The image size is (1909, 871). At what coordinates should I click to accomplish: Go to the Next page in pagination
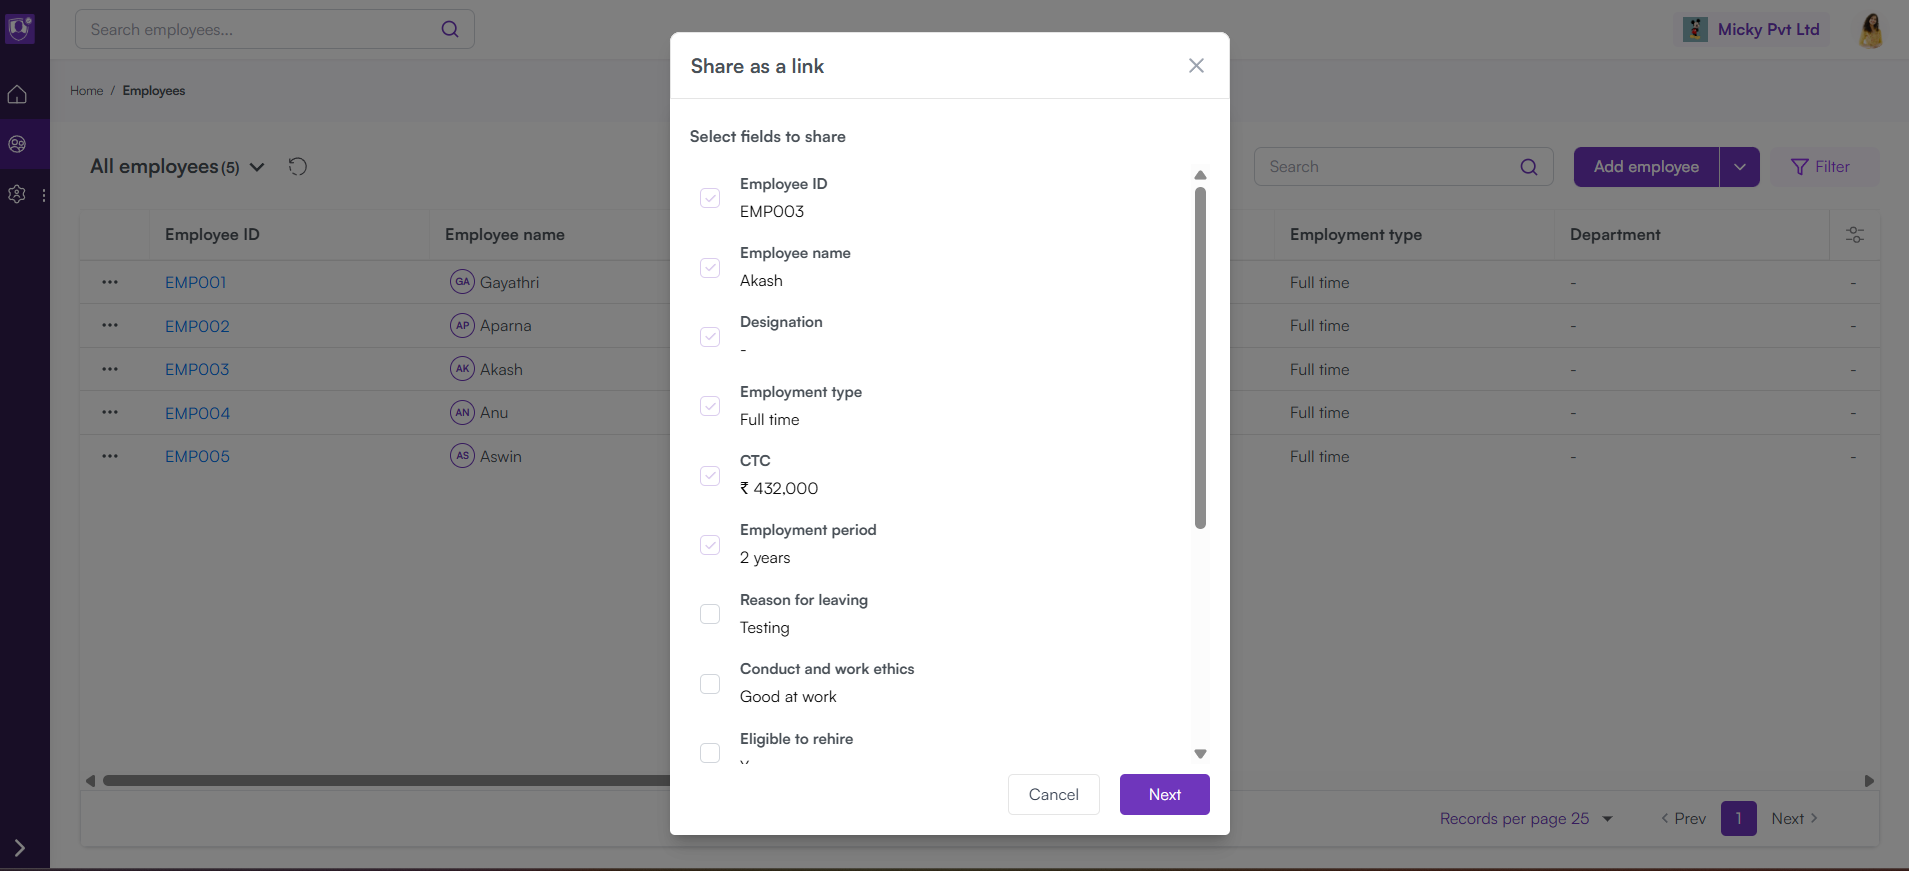click(1794, 819)
